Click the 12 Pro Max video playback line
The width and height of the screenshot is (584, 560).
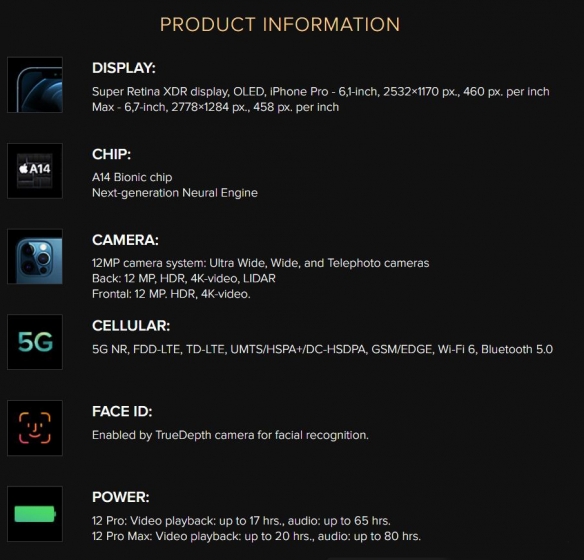point(256,536)
